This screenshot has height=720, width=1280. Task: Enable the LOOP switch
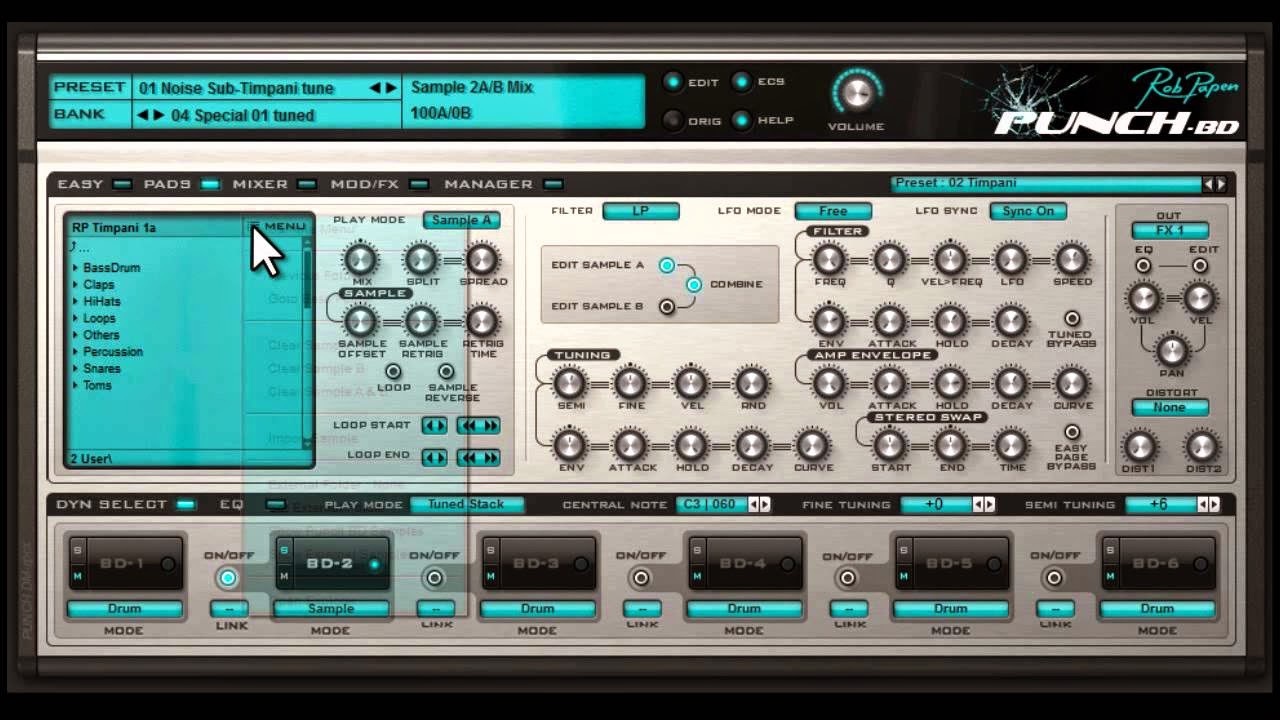(393, 372)
